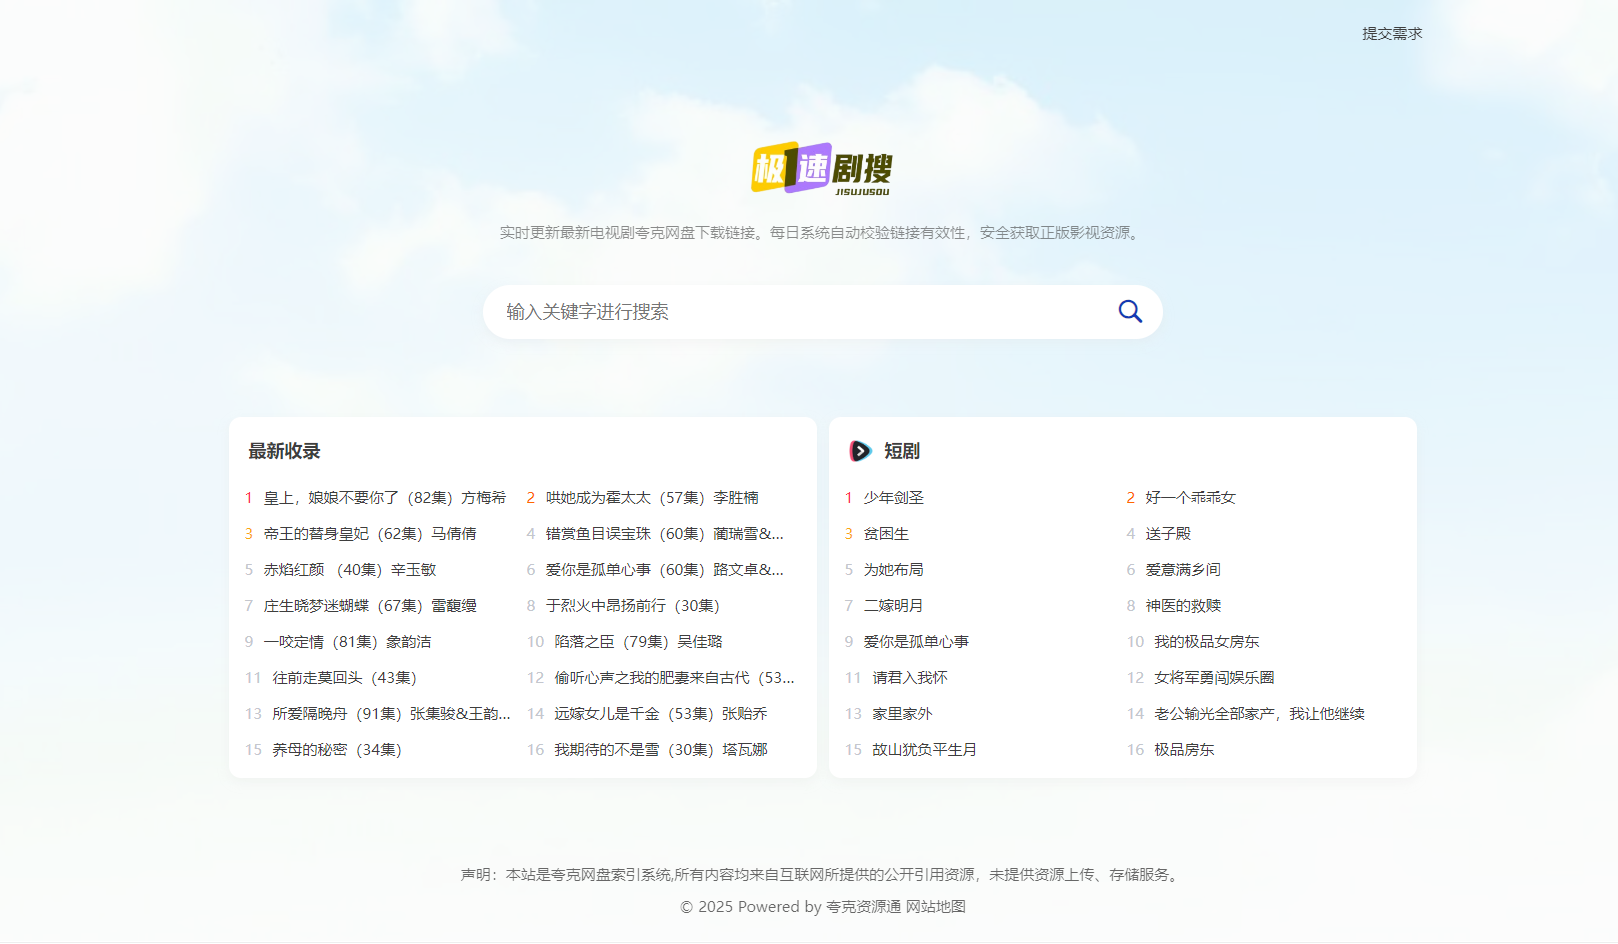Open short drama 好一个乖乖女
Viewport: 1618px width, 944px height.
(x=1191, y=498)
